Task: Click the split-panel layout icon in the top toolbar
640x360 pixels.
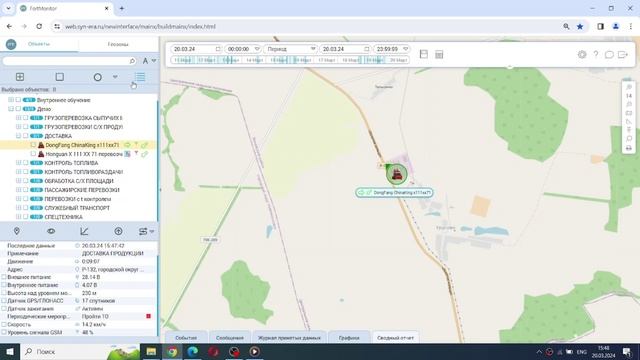Action: [424, 54]
